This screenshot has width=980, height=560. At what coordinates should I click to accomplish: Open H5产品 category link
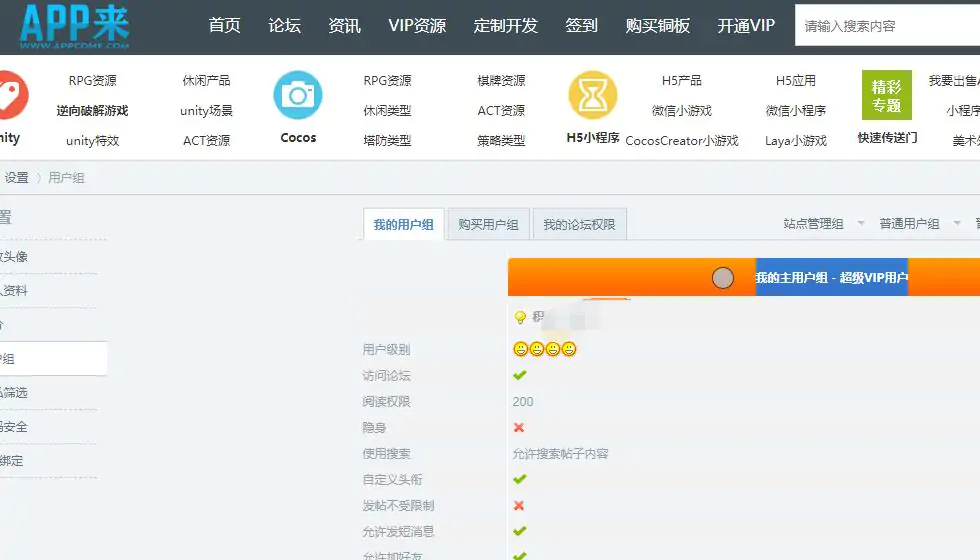[682, 81]
